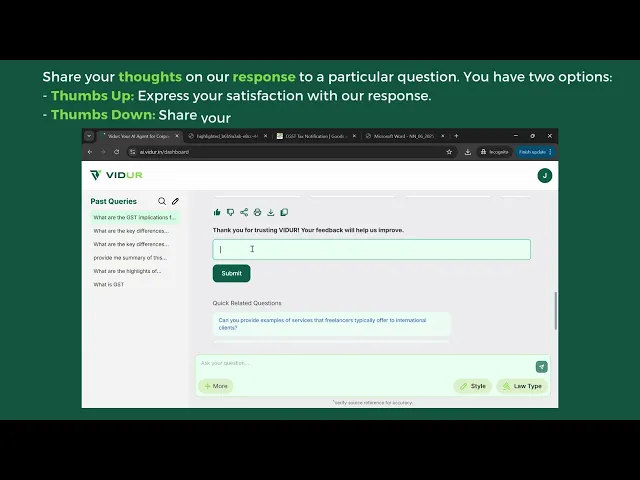Click browser forward arrow

click(103, 152)
